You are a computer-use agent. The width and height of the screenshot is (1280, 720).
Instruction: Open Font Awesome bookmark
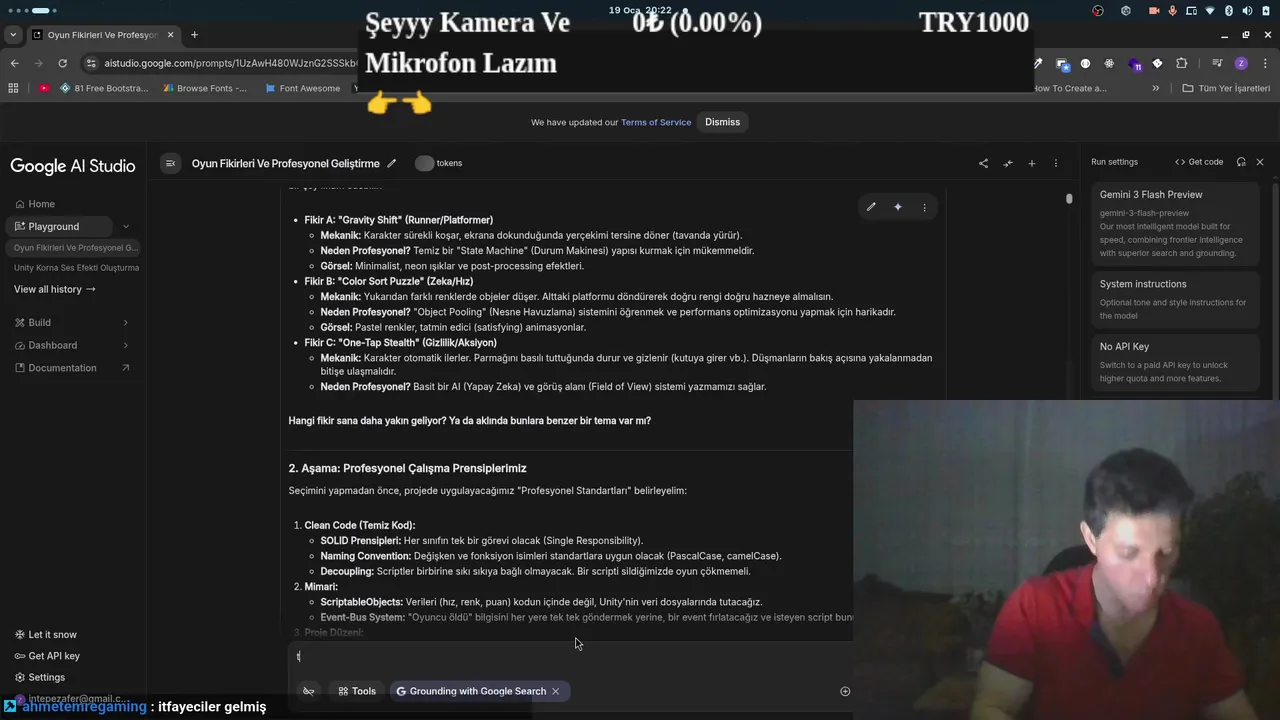[302, 88]
